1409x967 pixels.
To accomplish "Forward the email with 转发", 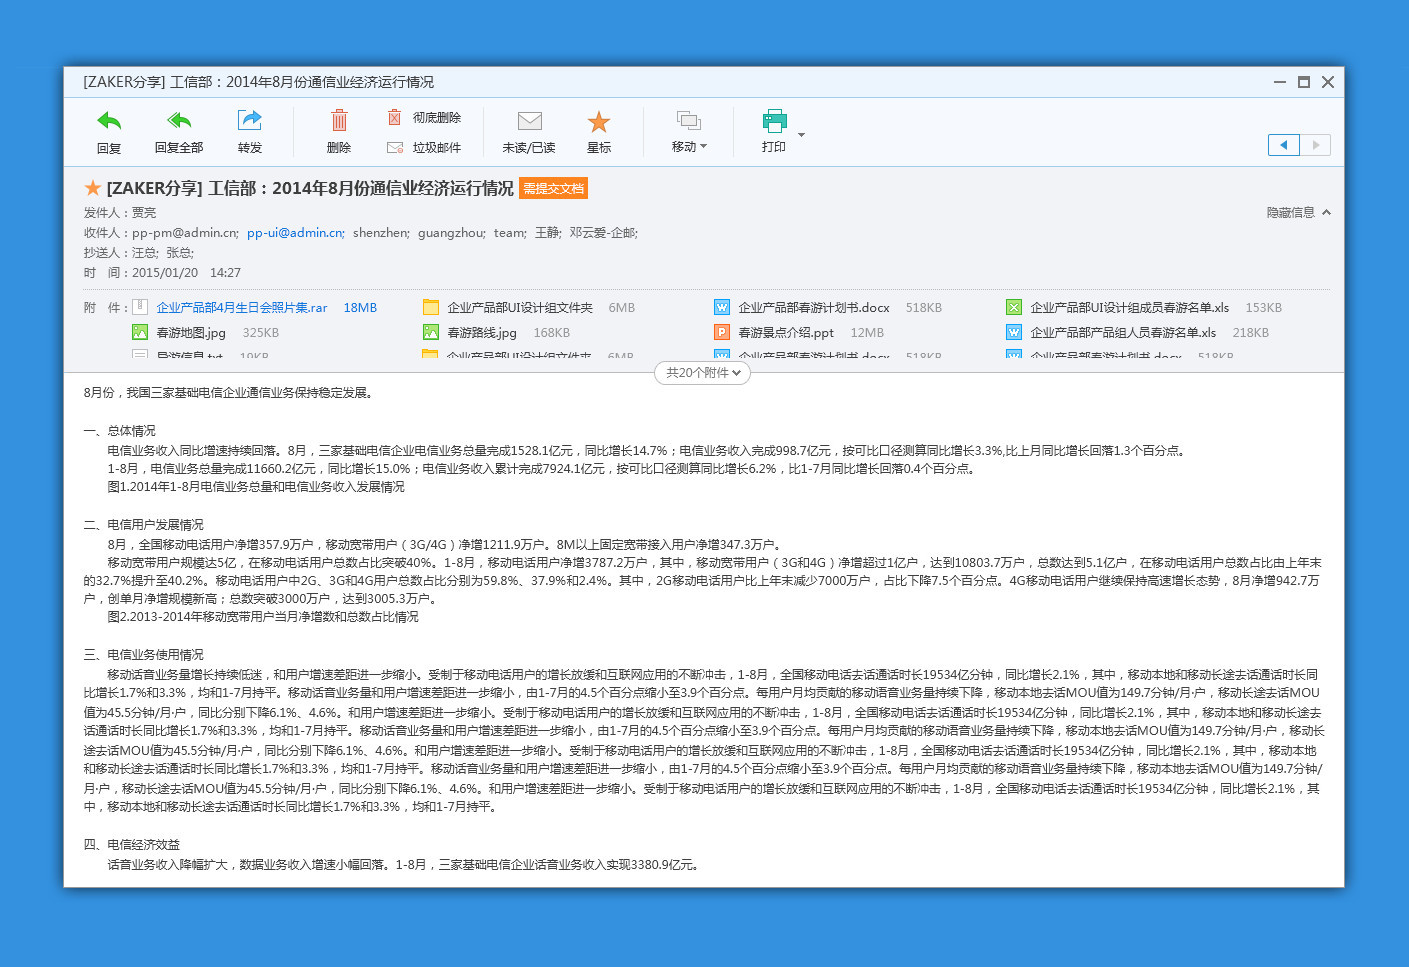I will click(250, 121).
